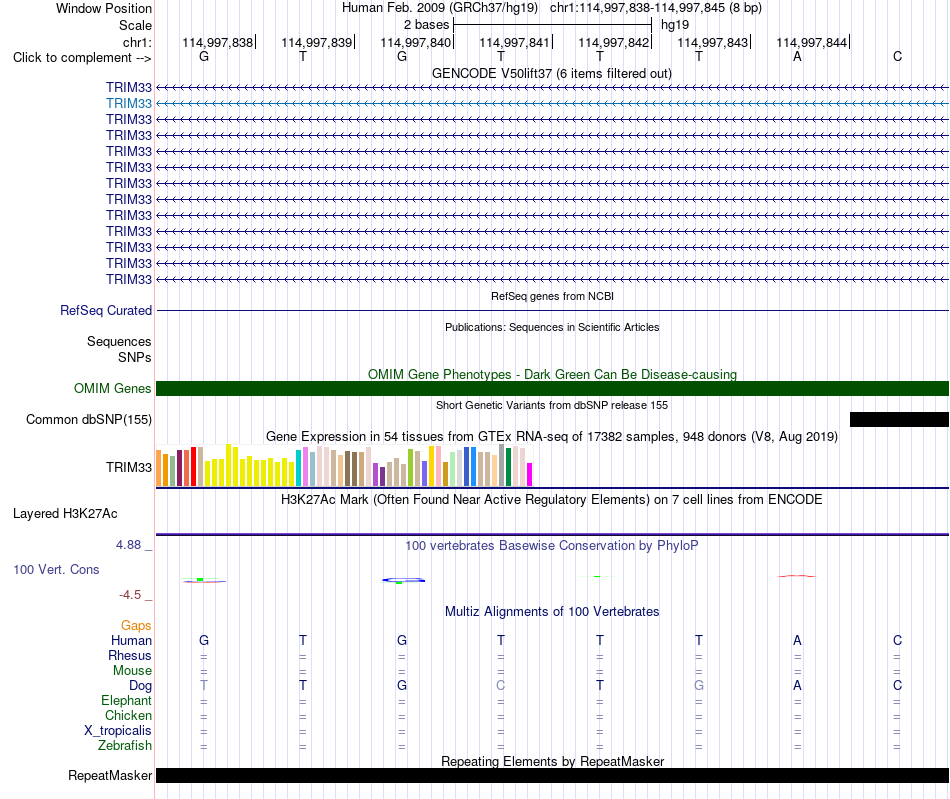Click the "Human" alignment row label
This screenshot has width=950, height=799.
pyautogui.click(x=131, y=640)
